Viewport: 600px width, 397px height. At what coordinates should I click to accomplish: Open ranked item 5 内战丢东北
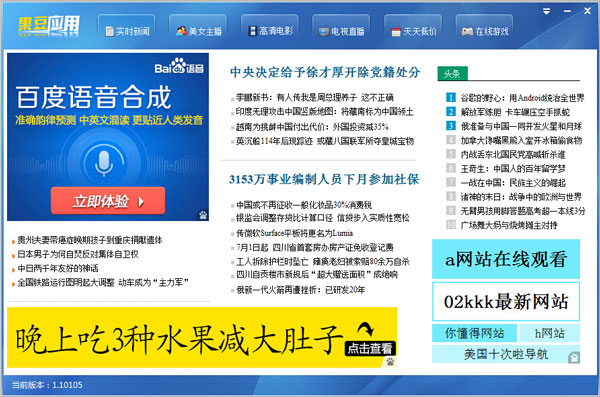pyautogui.click(x=513, y=155)
